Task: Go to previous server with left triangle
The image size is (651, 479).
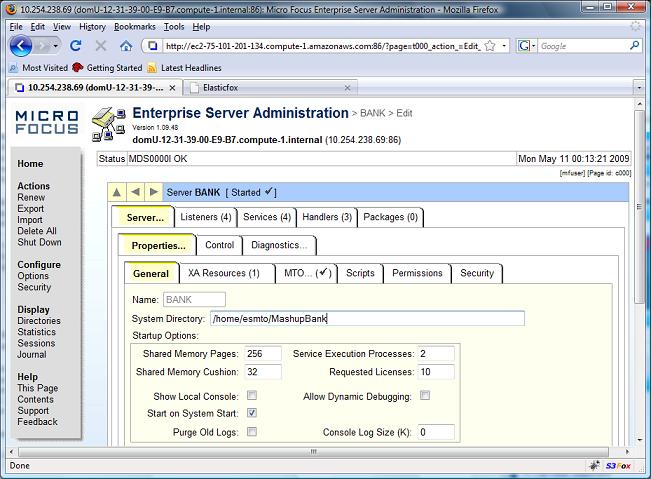Action: (135, 192)
